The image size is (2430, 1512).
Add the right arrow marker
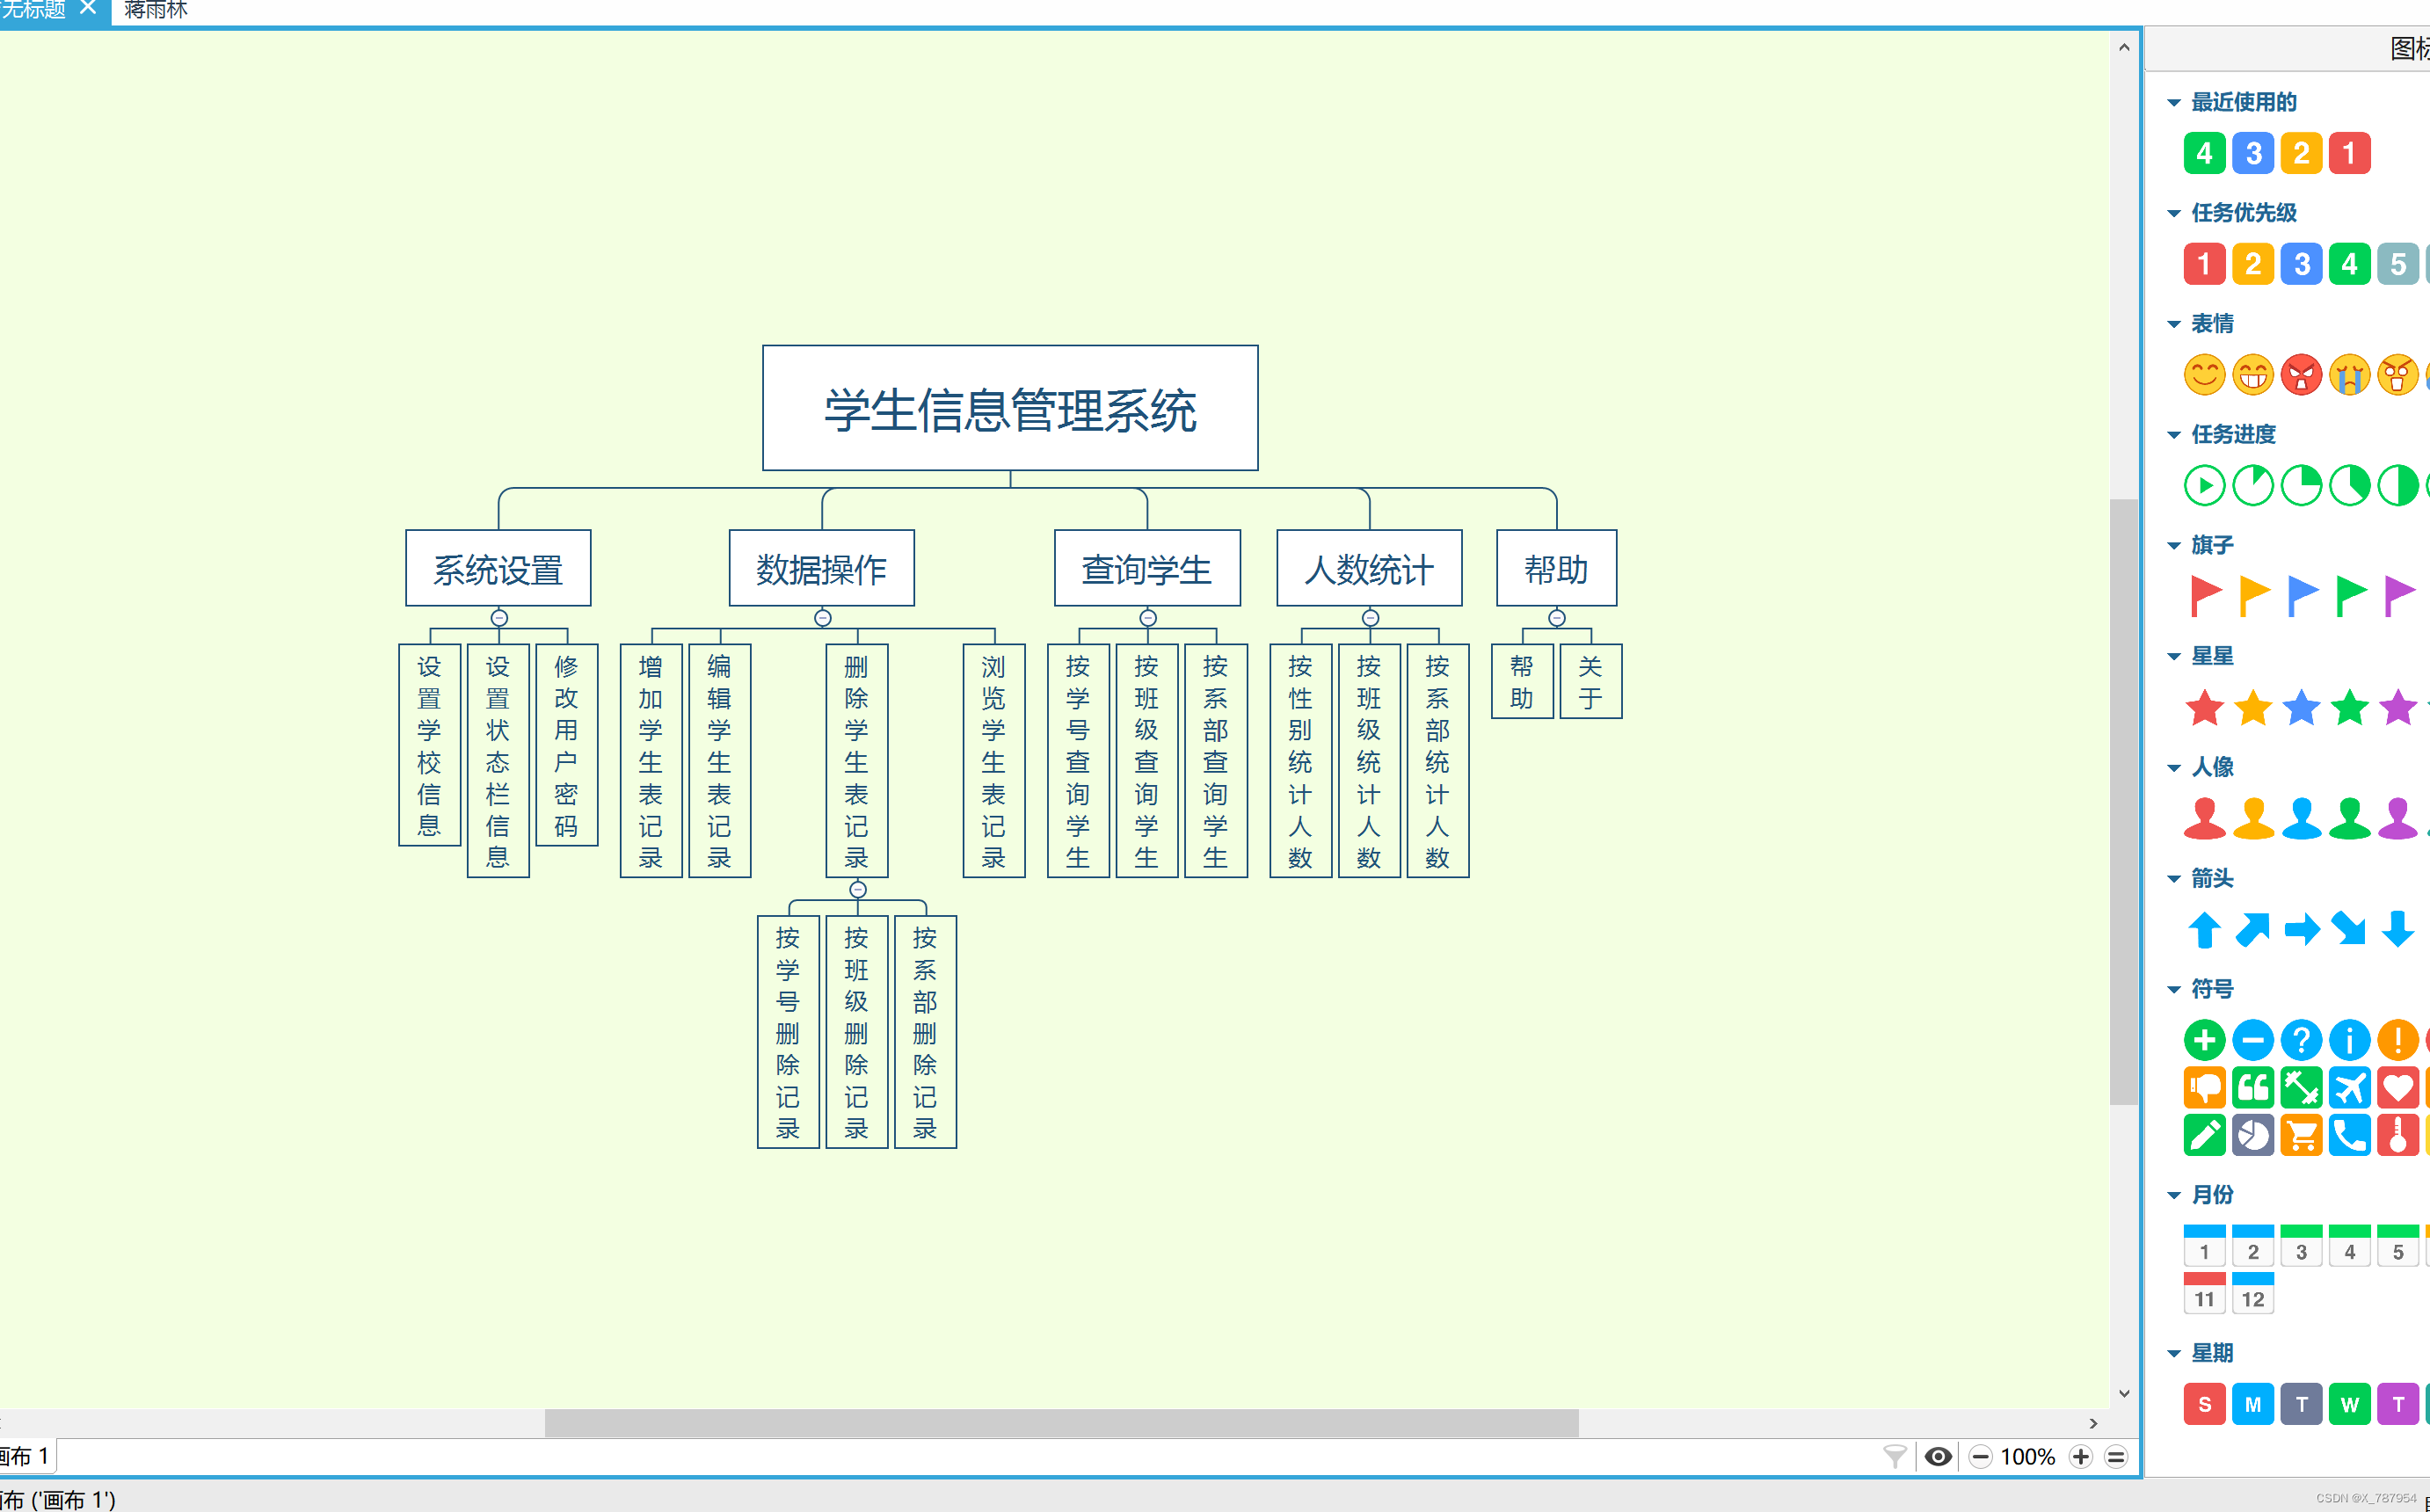coord(2301,930)
